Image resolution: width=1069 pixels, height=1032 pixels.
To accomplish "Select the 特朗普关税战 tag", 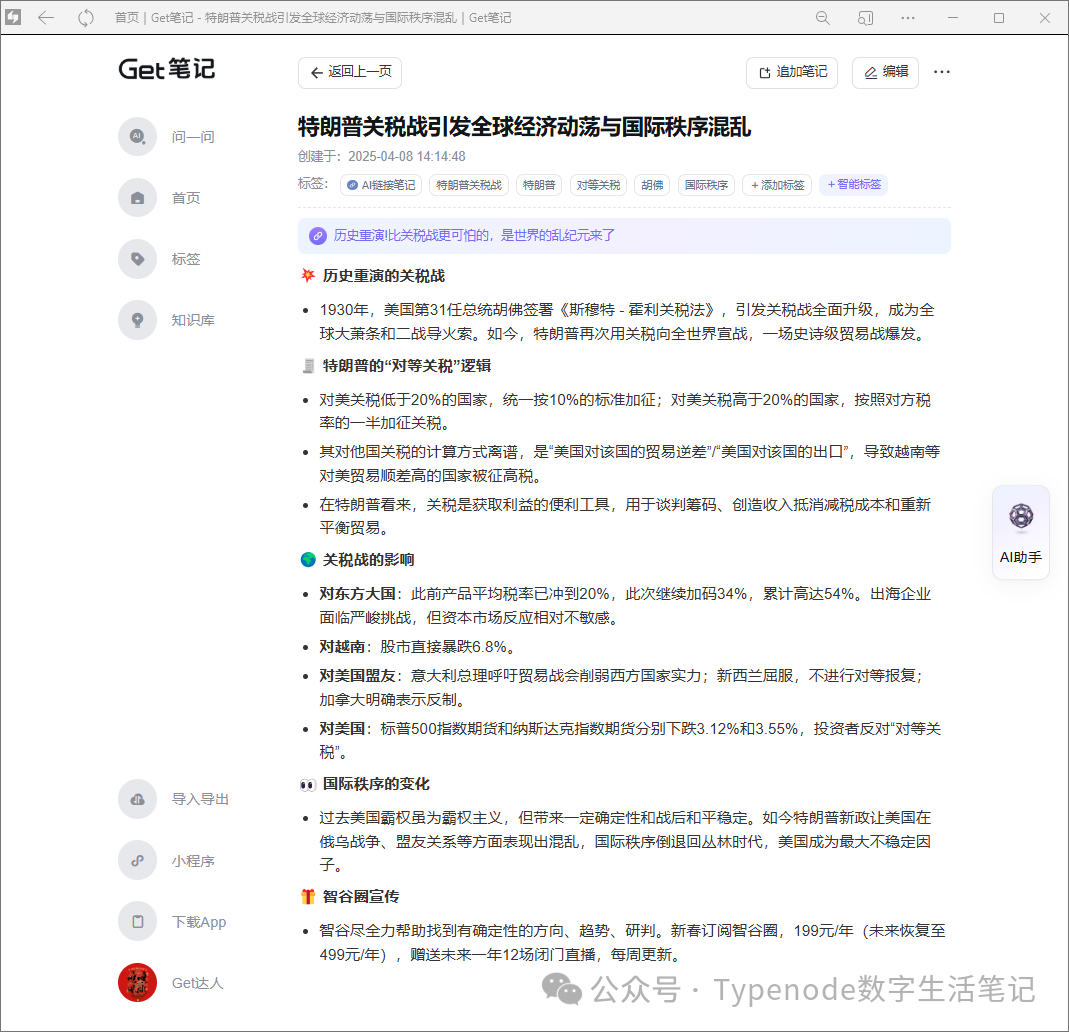I will [469, 185].
